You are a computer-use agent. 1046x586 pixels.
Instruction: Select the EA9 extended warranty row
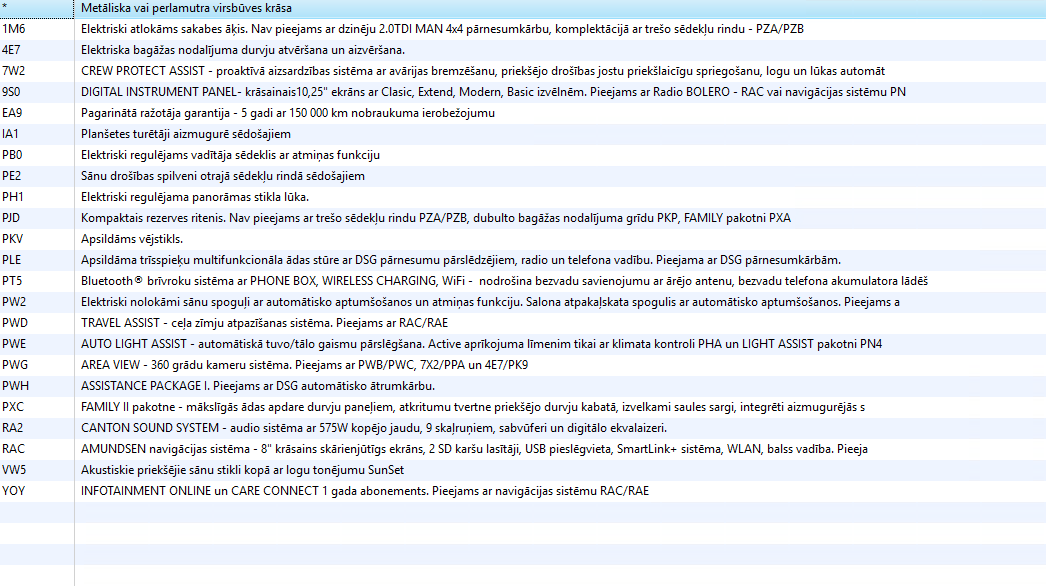click(x=302, y=113)
